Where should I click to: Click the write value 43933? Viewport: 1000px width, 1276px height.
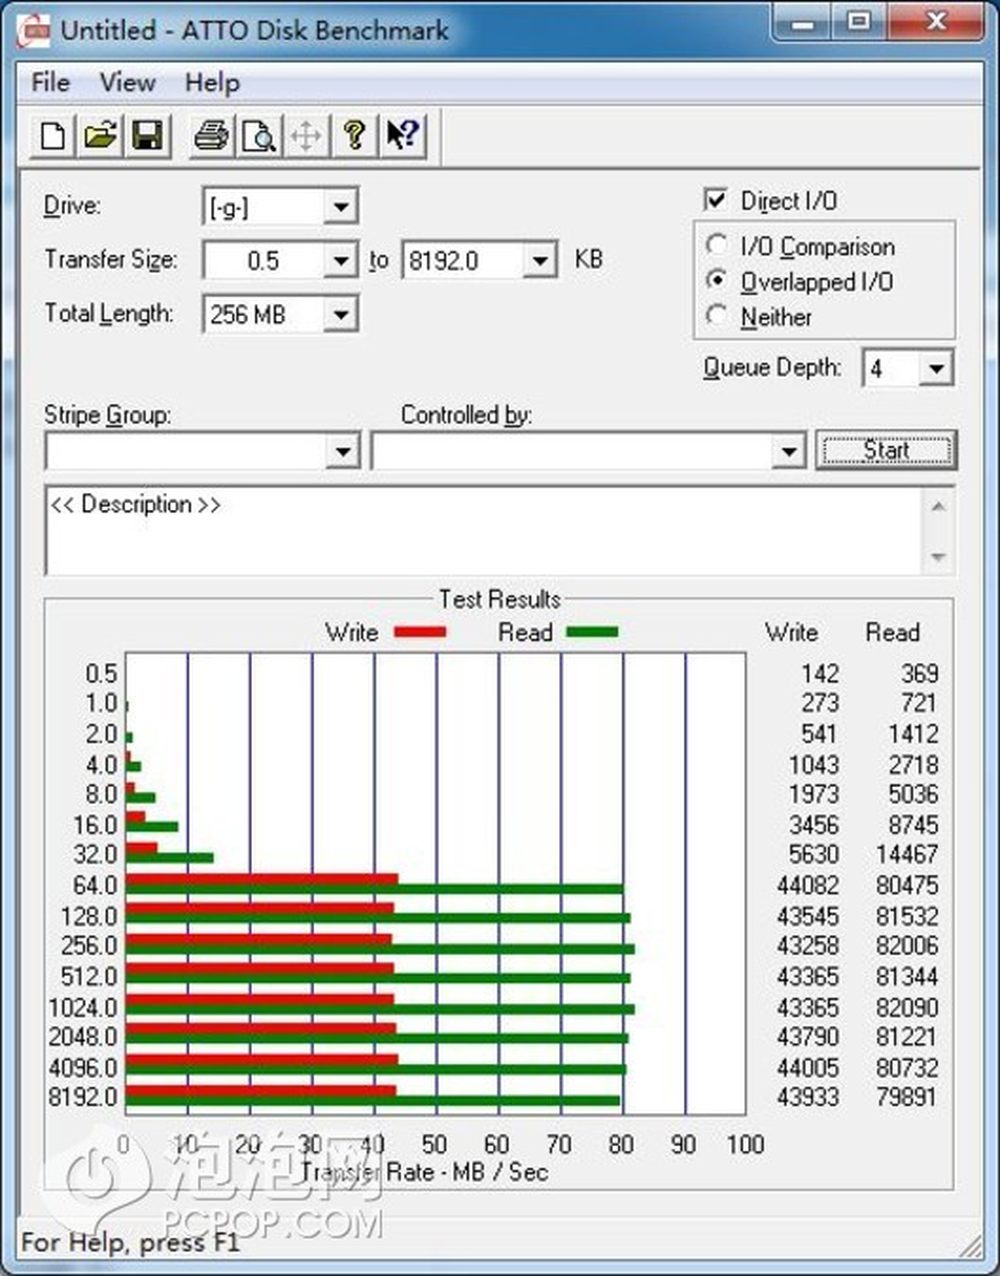click(x=808, y=1097)
